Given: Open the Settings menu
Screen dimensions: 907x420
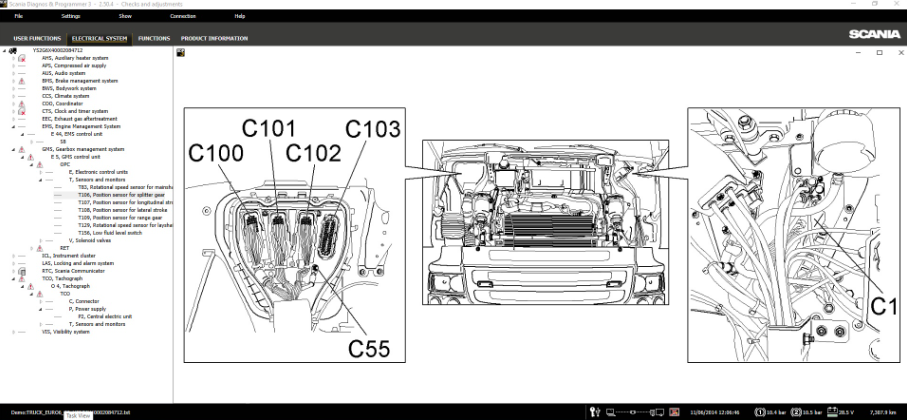Looking at the screenshot, I should (71, 16).
